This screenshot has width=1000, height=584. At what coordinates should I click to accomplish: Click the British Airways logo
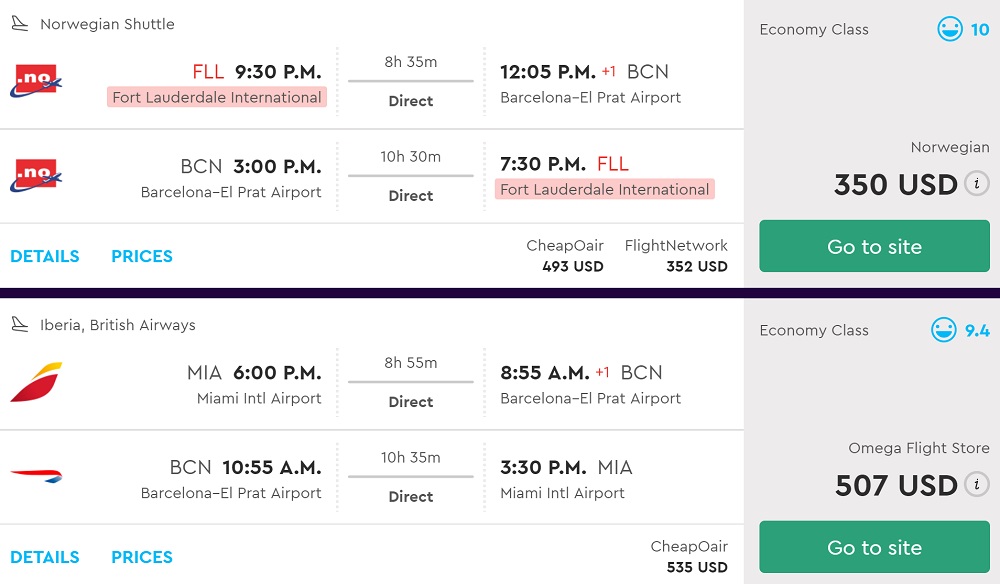36,476
